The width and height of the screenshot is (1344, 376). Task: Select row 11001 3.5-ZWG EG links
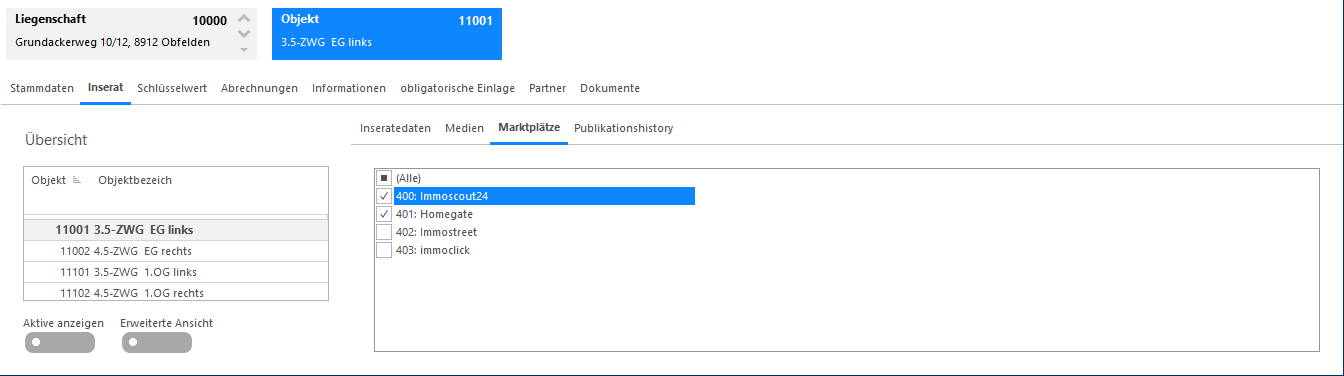(176, 229)
